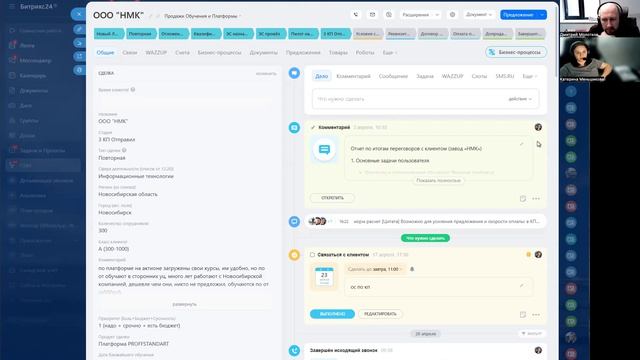This screenshot has height=360, width=640.
Task: Open the Счета tab
Action: [182, 53]
